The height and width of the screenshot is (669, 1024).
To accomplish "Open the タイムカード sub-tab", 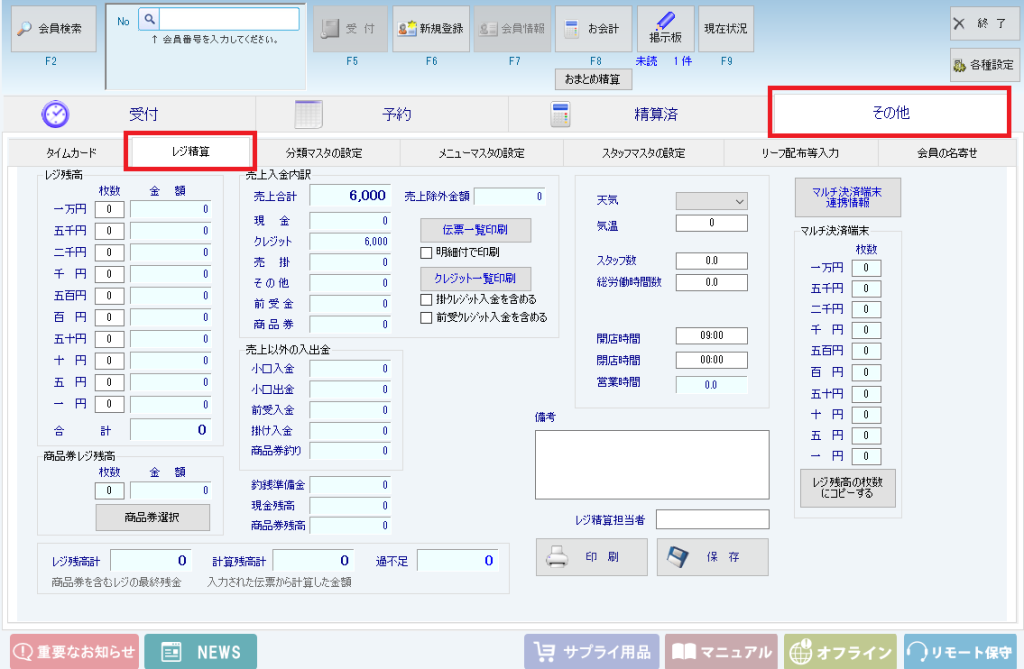I will 71,153.
